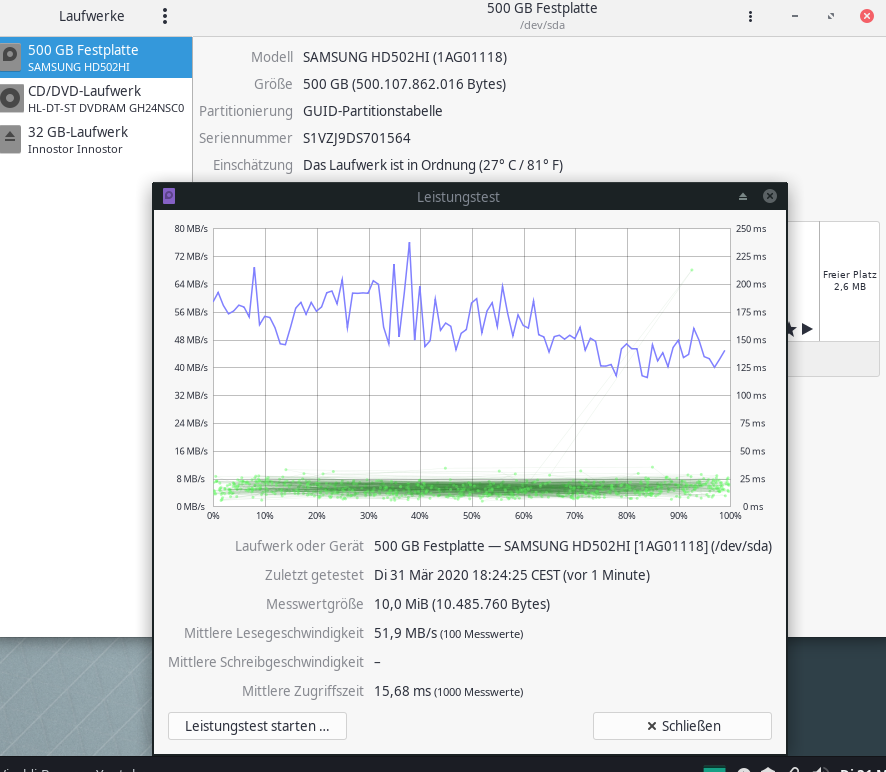Click the optical disc icon for CD/DVD-Laufwerk
Screen dimensions: 886x772
tap(11, 99)
